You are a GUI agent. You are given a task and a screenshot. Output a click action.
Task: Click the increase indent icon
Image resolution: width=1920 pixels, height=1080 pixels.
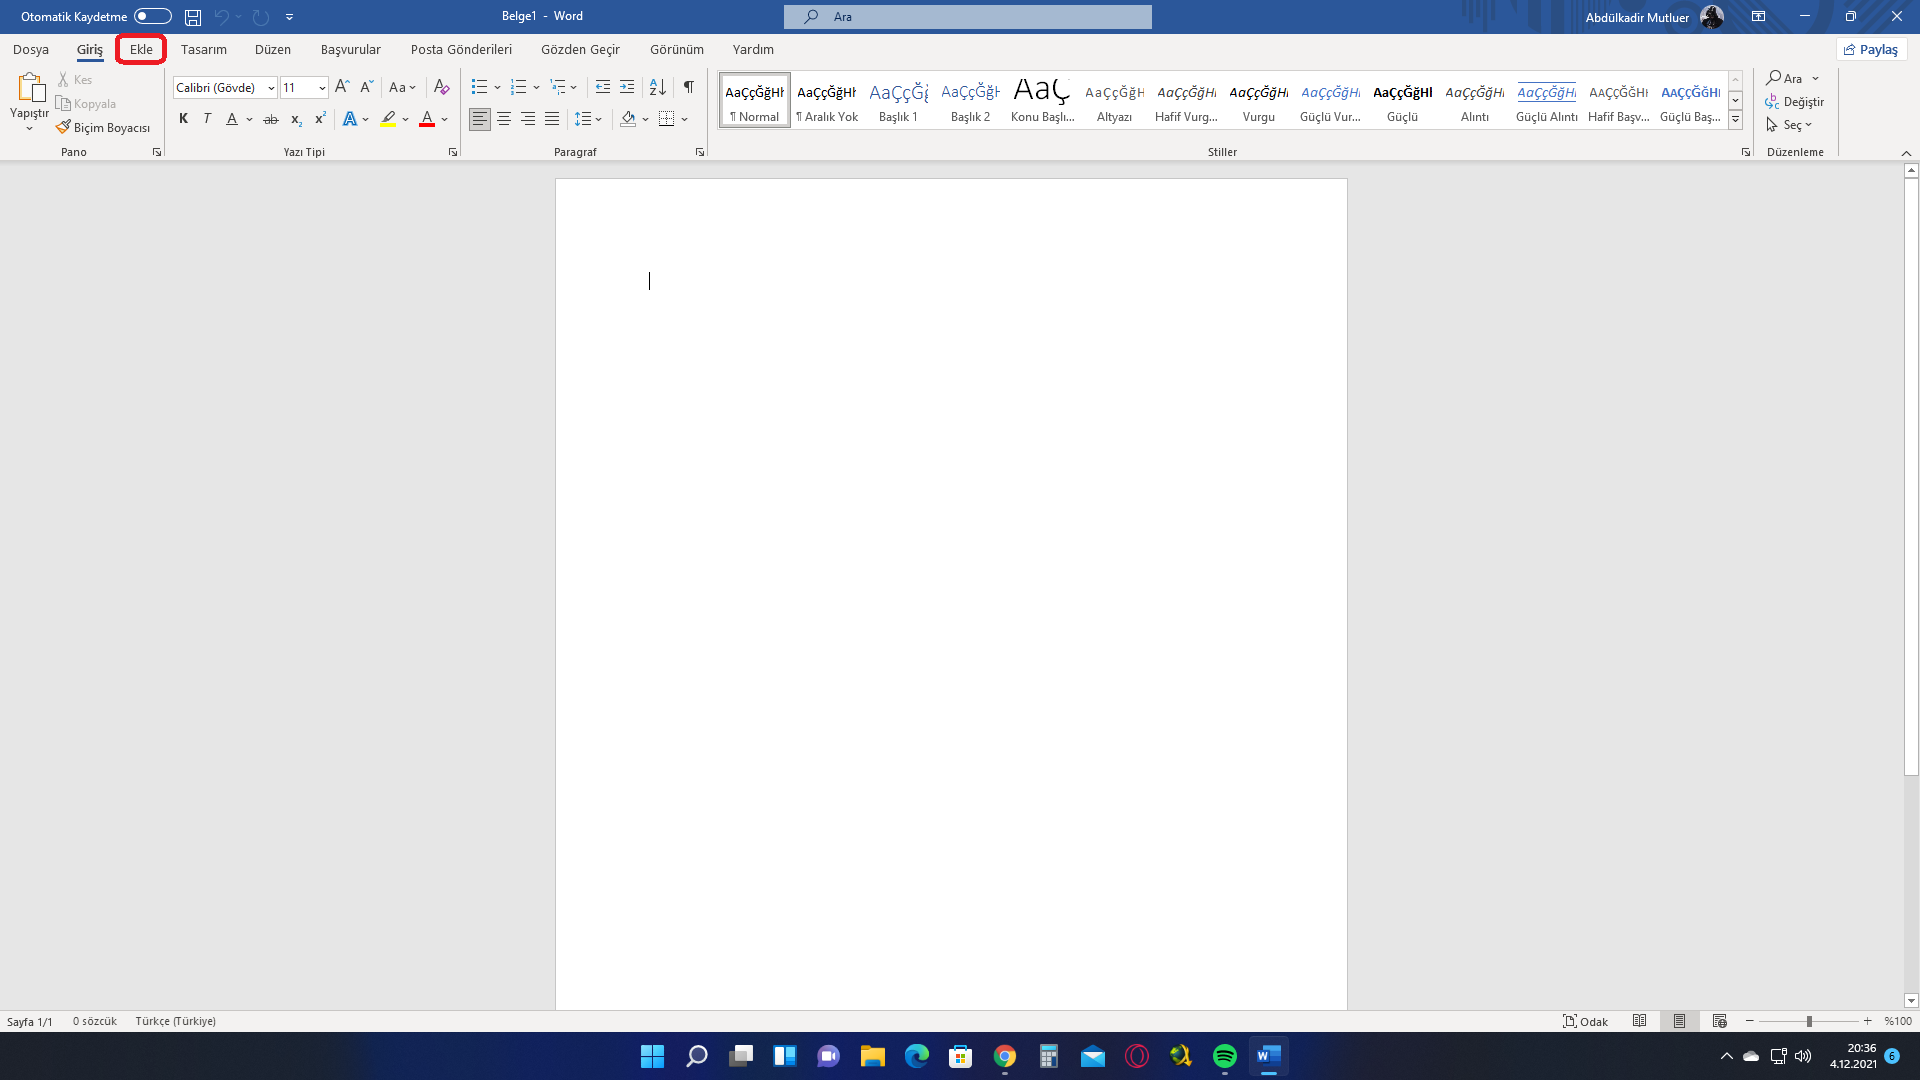point(627,87)
